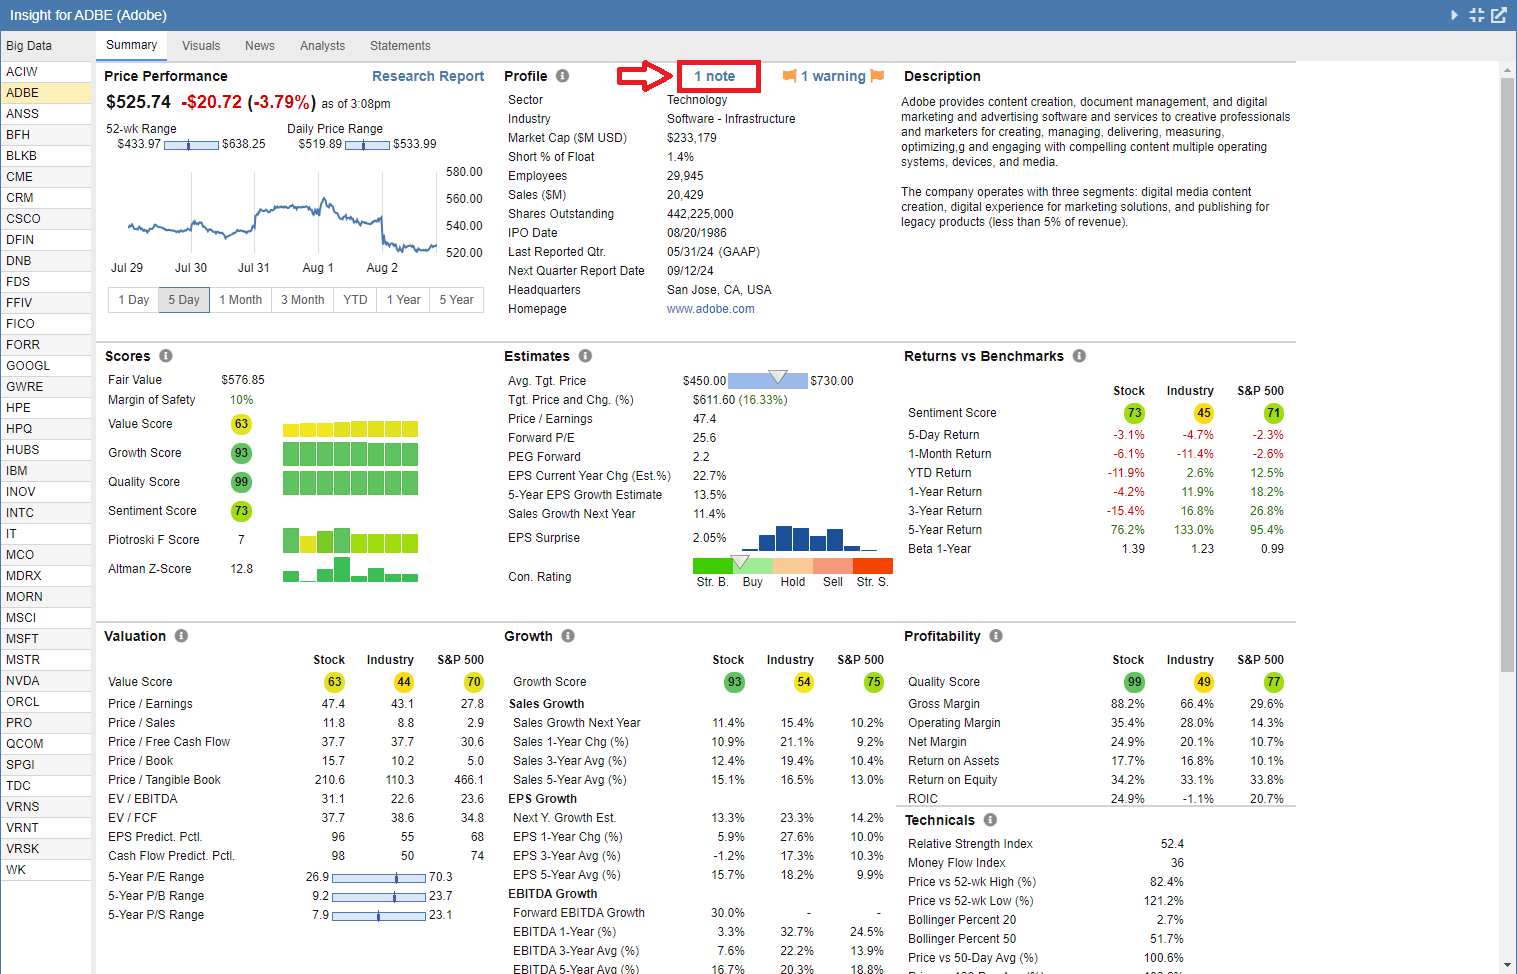The height and width of the screenshot is (974, 1517).
Task: Click the 52-wk Range slider bar
Action: pyautogui.click(x=191, y=145)
